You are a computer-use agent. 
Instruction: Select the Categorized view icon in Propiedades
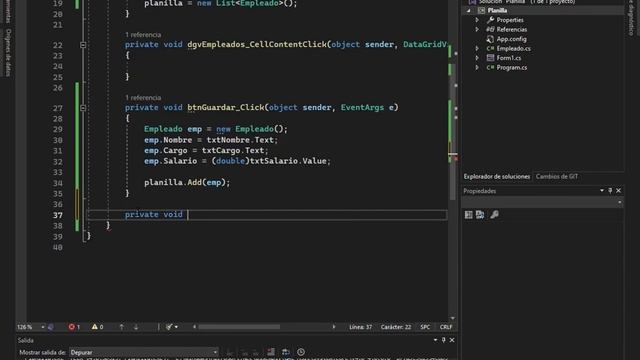pos(469,215)
